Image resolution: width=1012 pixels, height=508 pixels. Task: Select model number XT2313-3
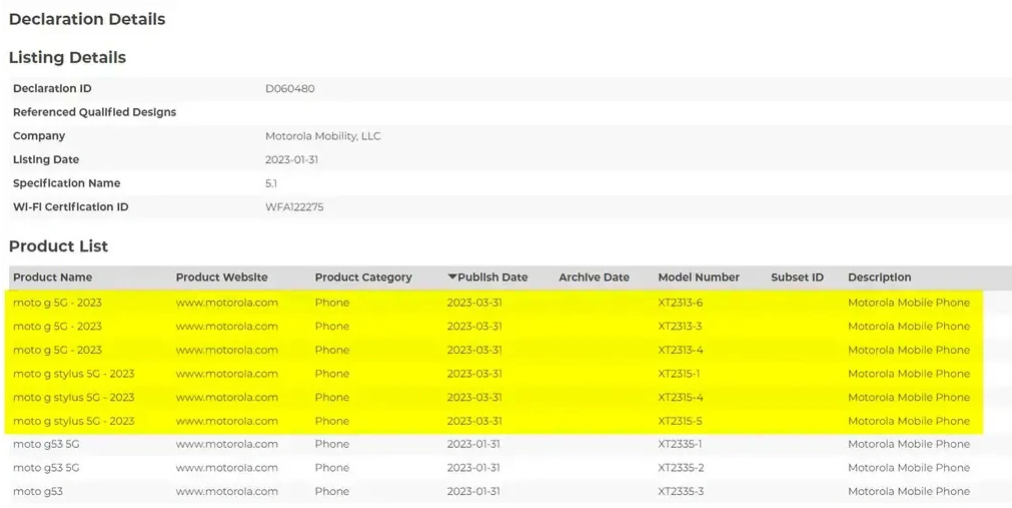click(x=680, y=326)
